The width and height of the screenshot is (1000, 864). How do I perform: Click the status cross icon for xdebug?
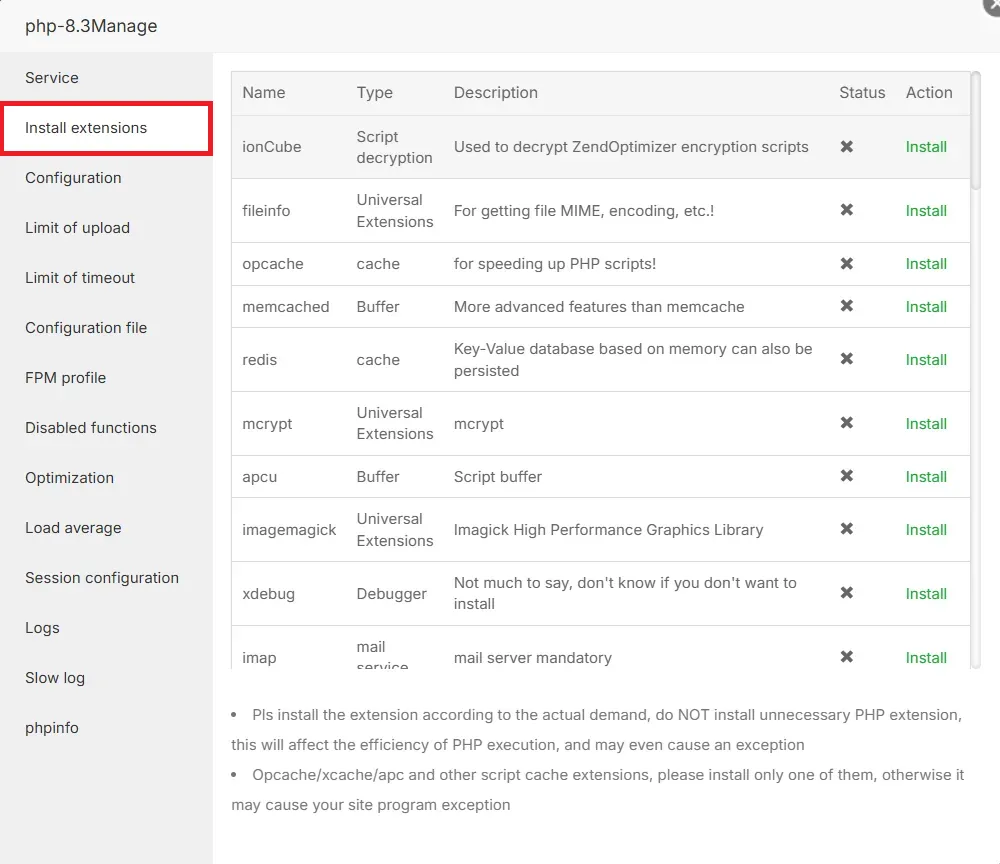[846, 594]
